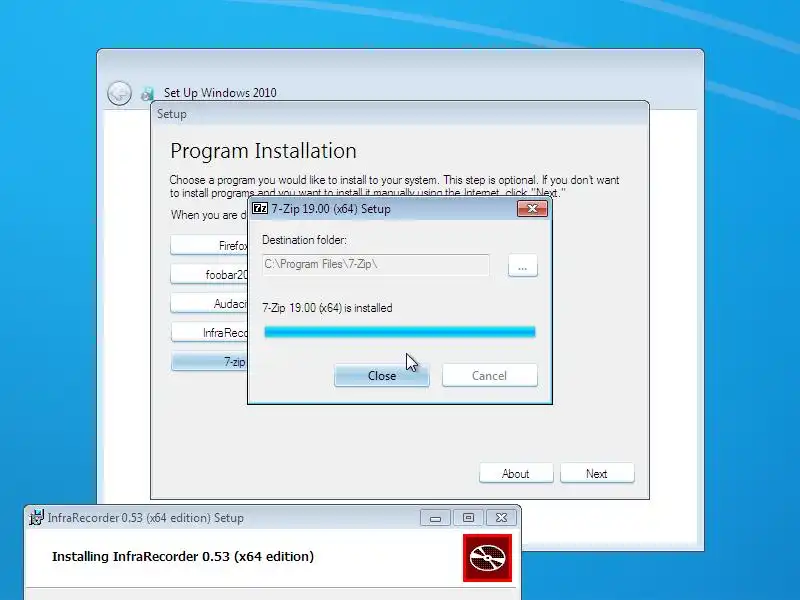Click 'Installing InfraRecorder 0.53 (x64 edition)' text
Viewport: 800px width, 600px height.
point(183,556)
